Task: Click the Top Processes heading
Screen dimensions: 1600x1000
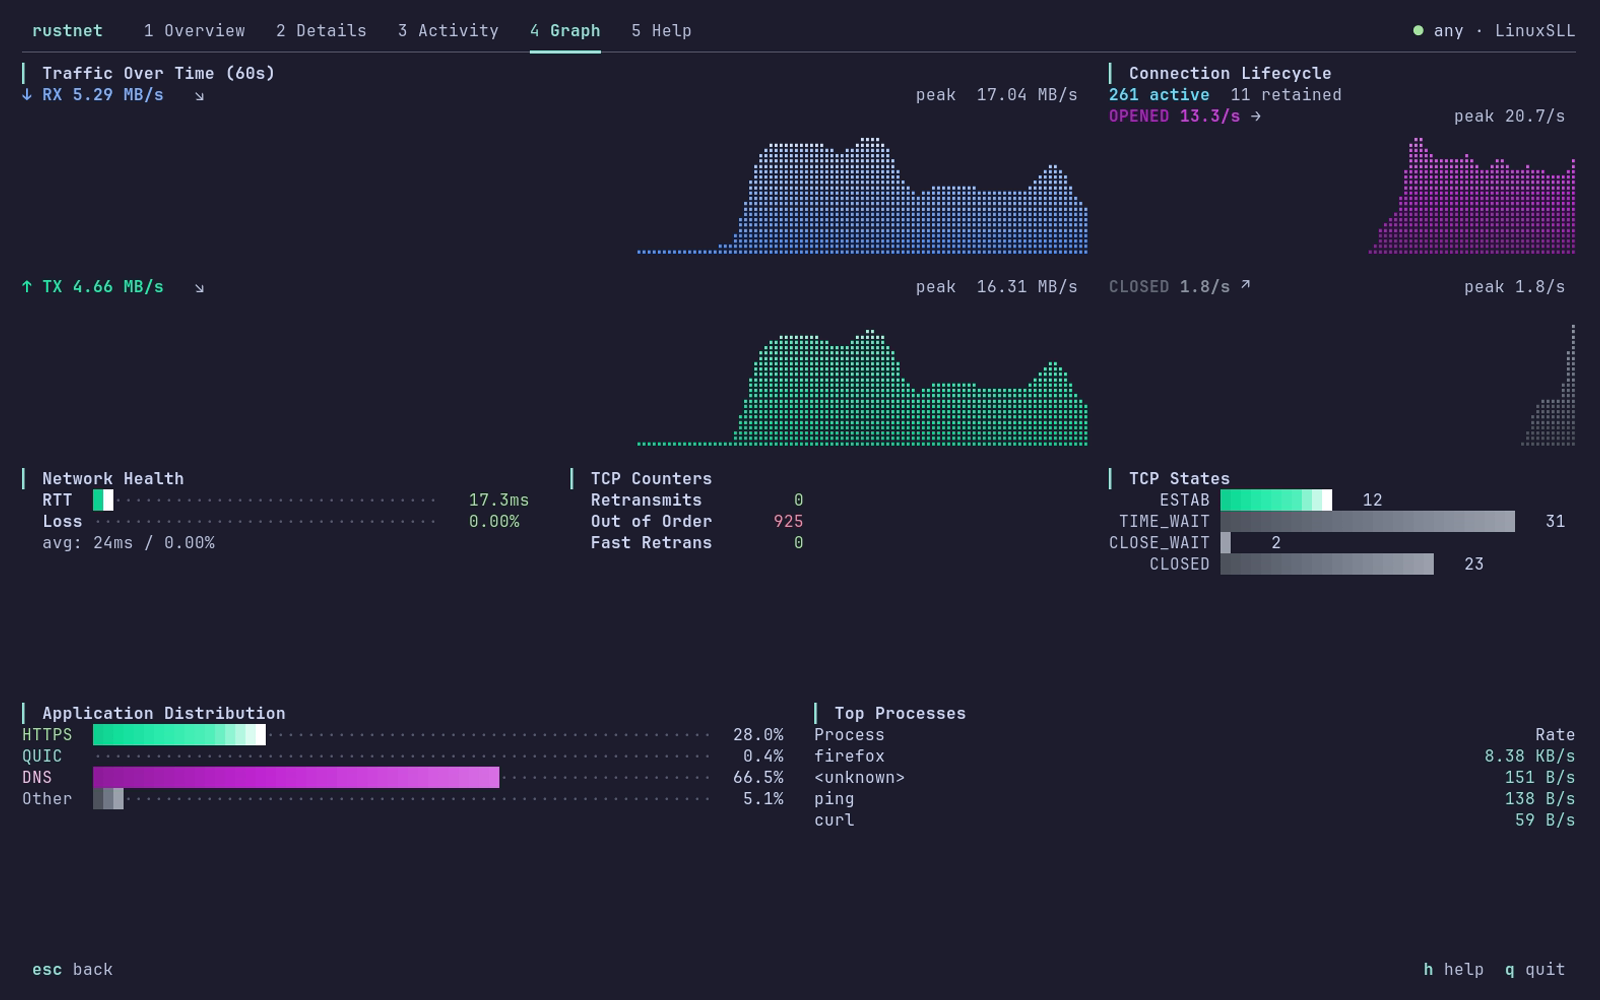Action: pos(900,714)
